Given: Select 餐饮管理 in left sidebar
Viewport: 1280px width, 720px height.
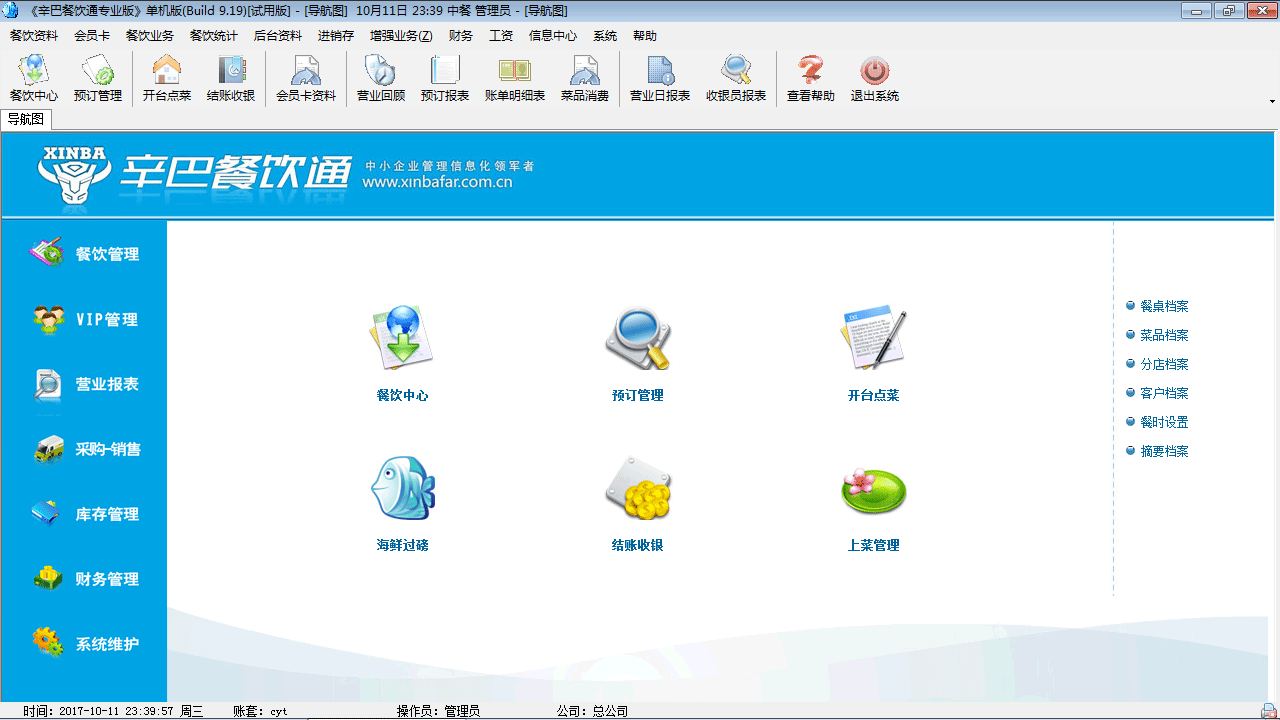Looking at the screenshot, I should (84, 254).
